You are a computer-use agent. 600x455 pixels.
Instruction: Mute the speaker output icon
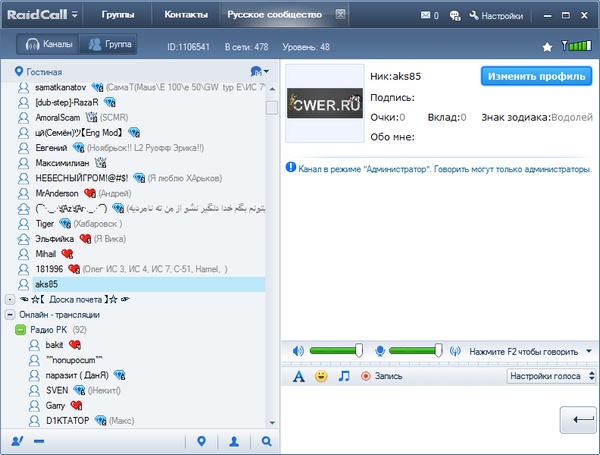pyautogui.click(x=297, y=351)
